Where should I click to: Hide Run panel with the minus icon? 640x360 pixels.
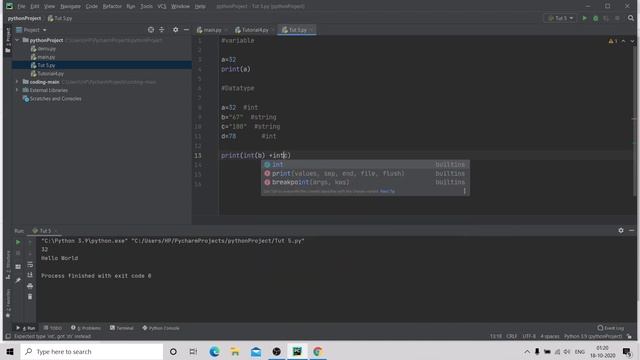631,231
